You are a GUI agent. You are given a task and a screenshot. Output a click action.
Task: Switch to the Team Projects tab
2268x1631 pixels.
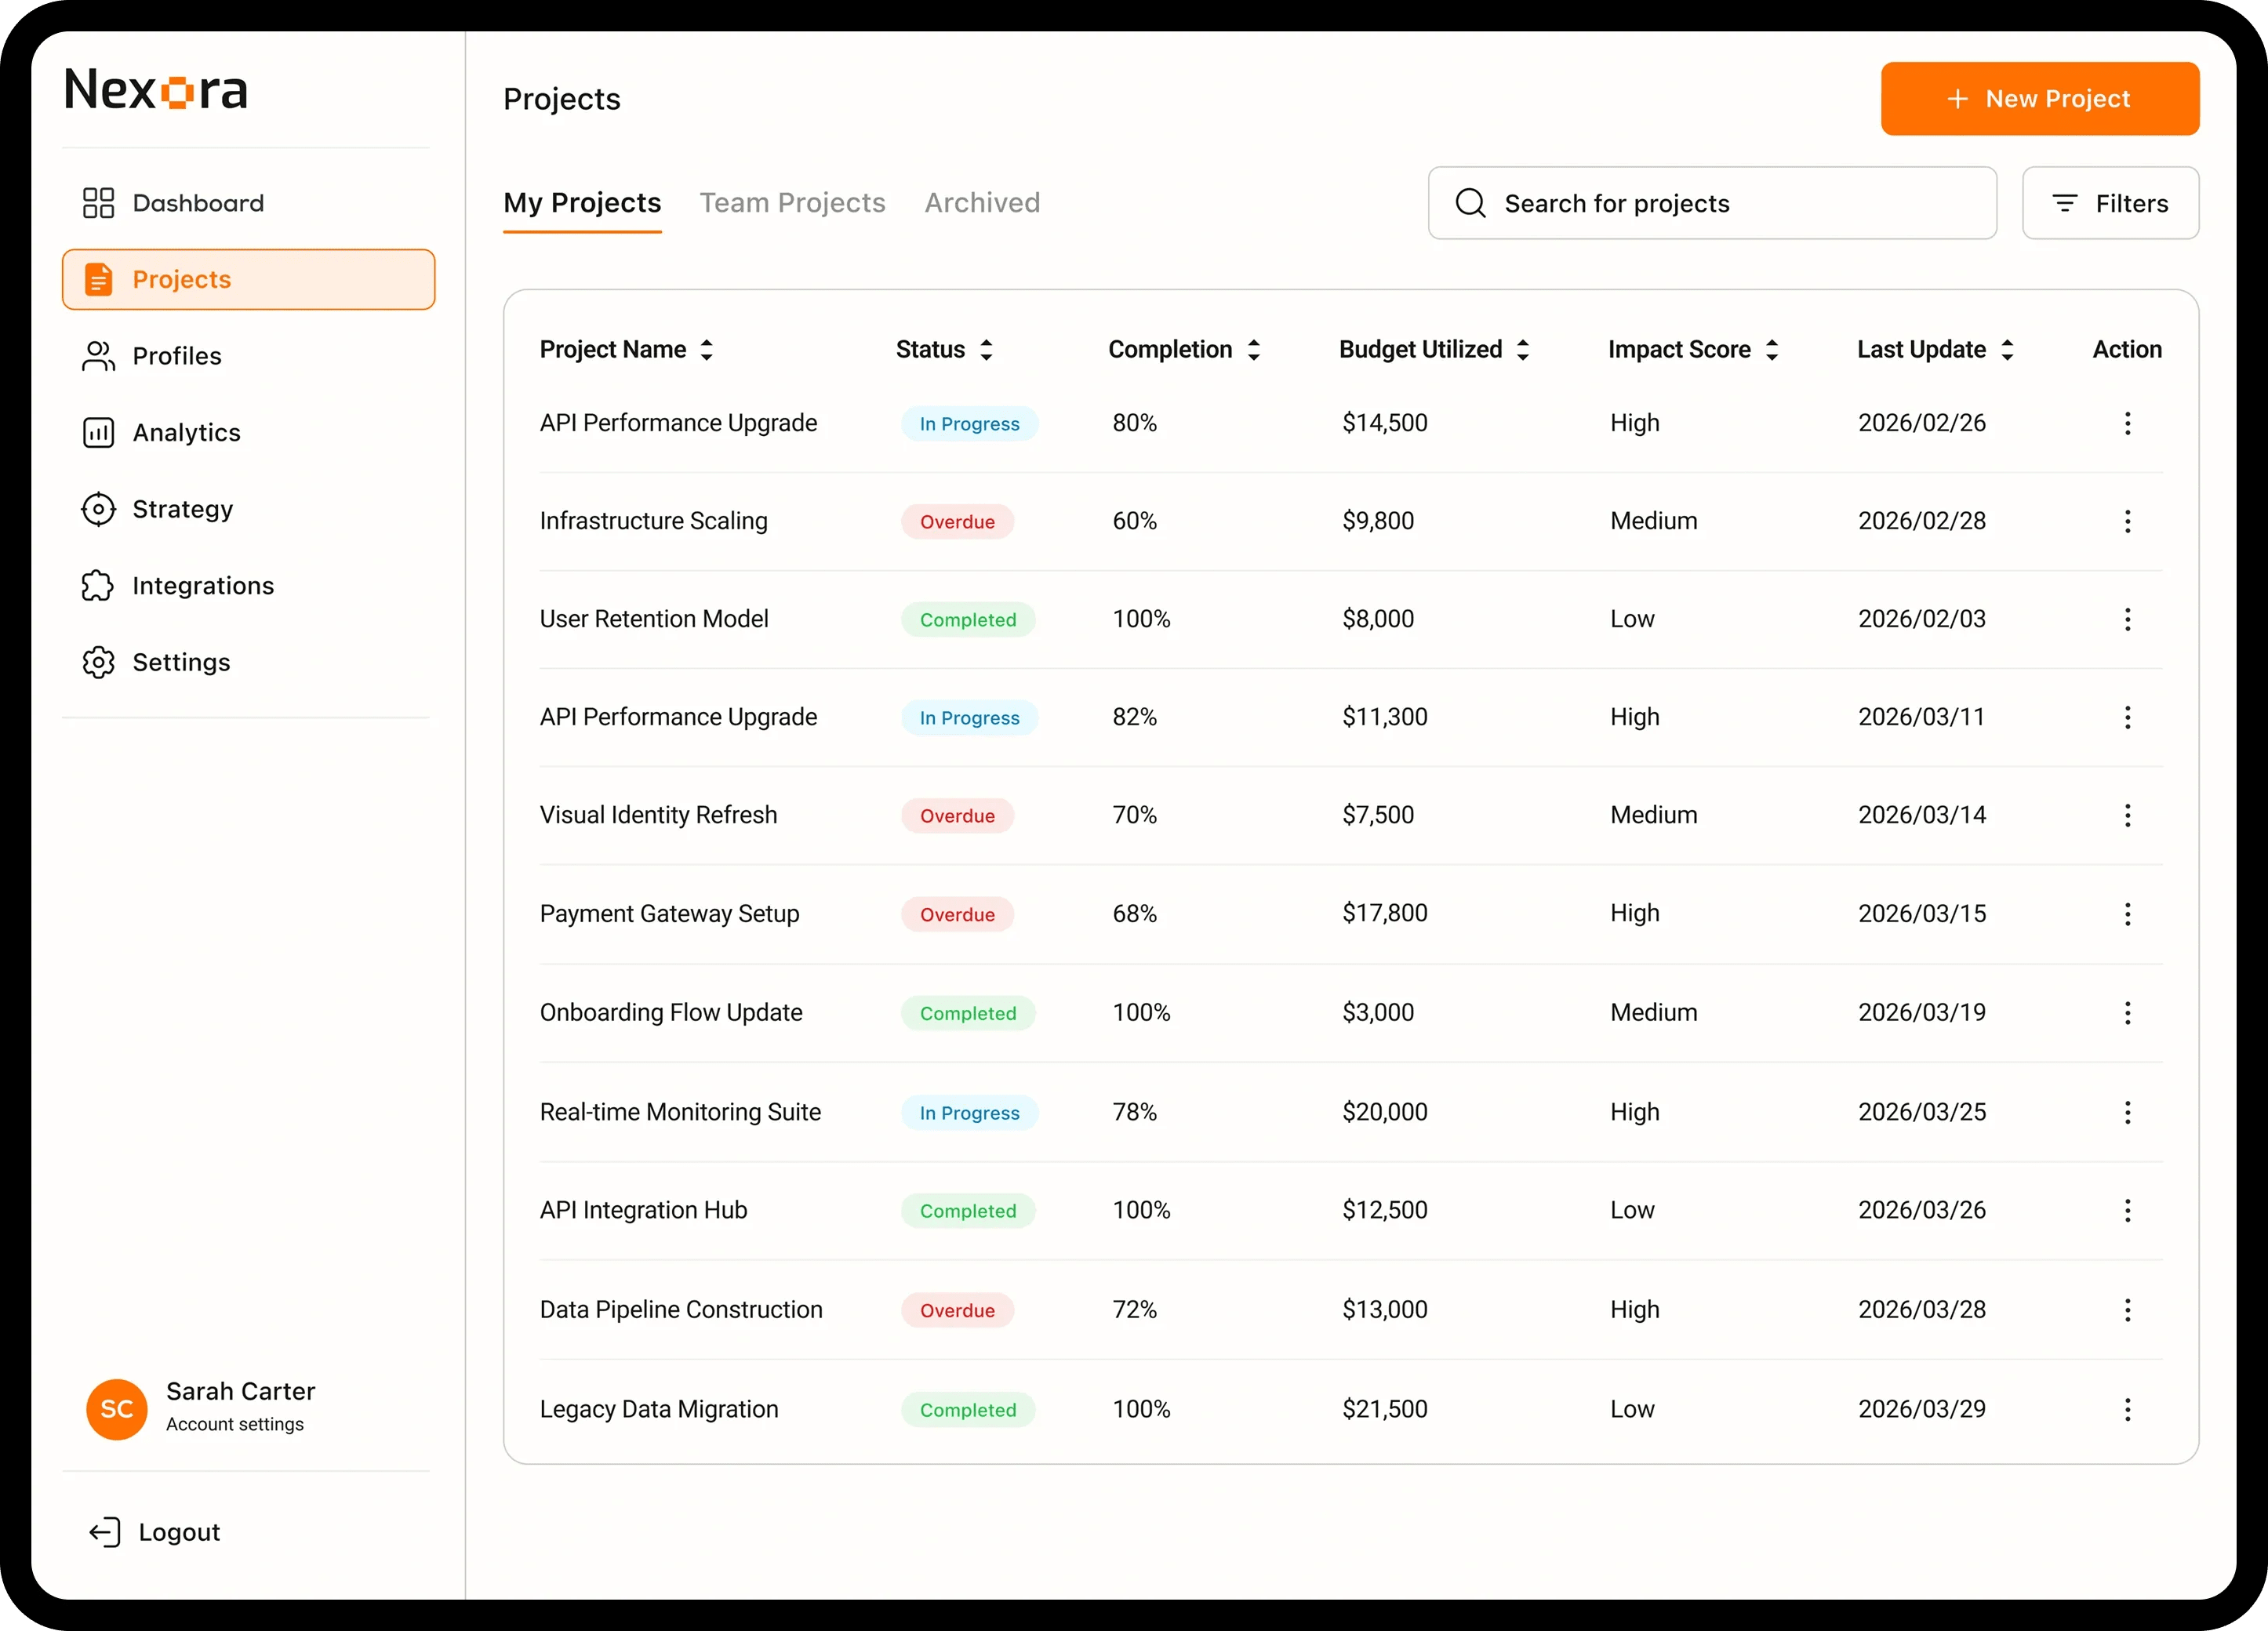(x=792, y=203)
